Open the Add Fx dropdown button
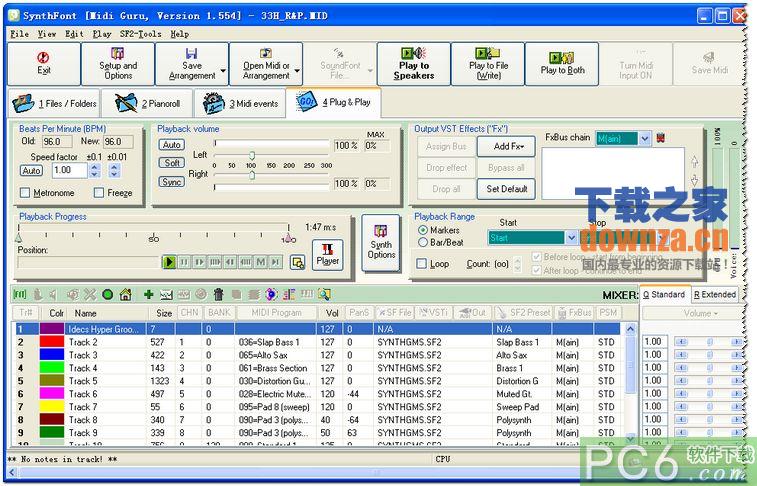This screenshot has height=486, width=757. click(506, 146)
